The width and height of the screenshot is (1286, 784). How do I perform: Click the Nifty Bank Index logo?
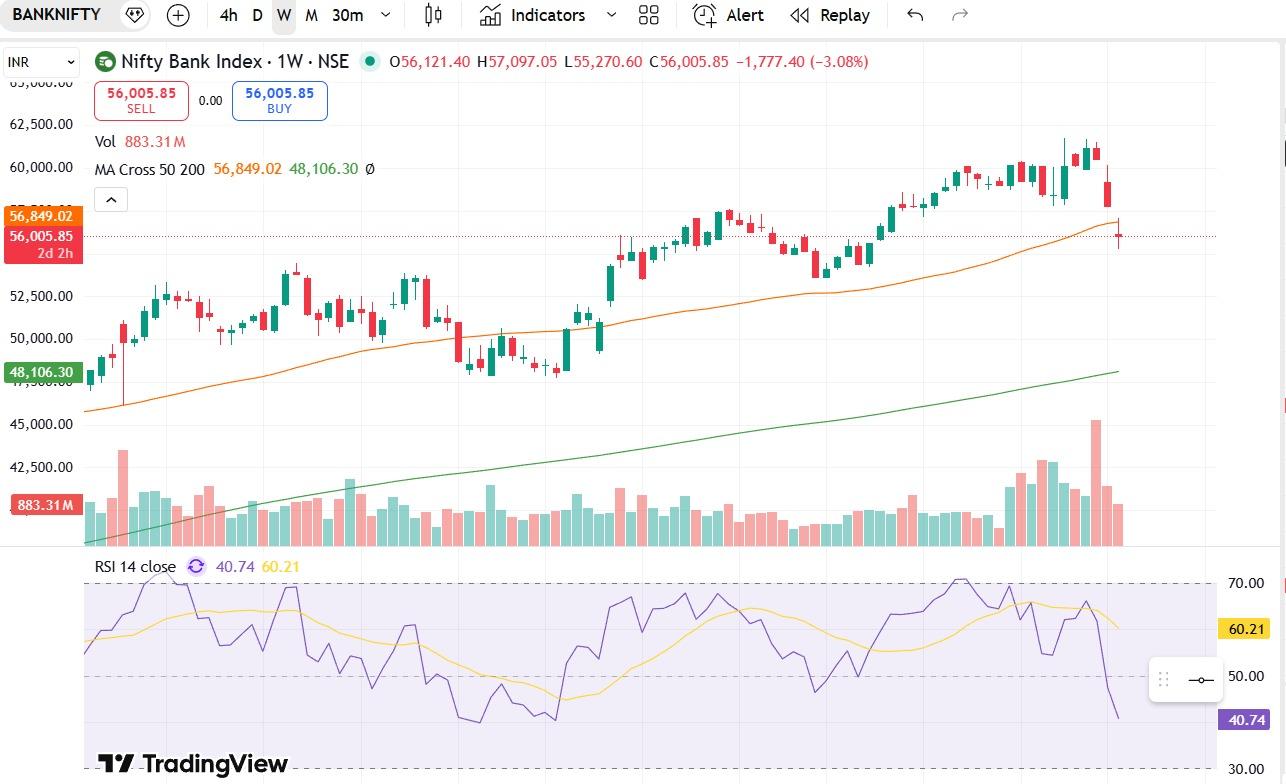(105, 62)
